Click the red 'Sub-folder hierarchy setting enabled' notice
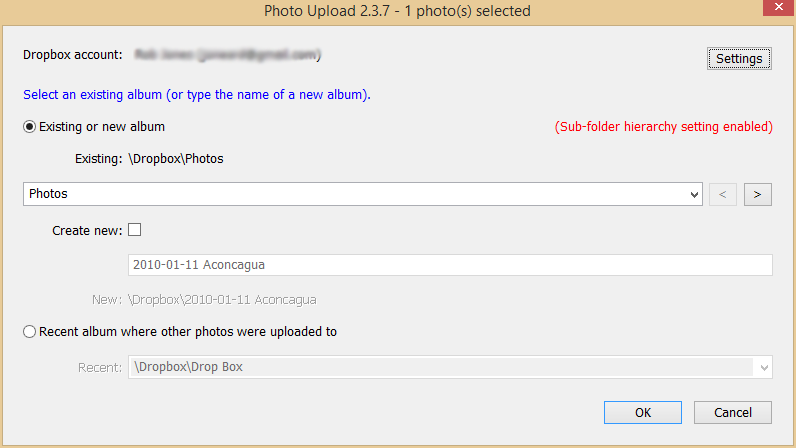Screen dimensions: 796x448 tap(663, 128)
